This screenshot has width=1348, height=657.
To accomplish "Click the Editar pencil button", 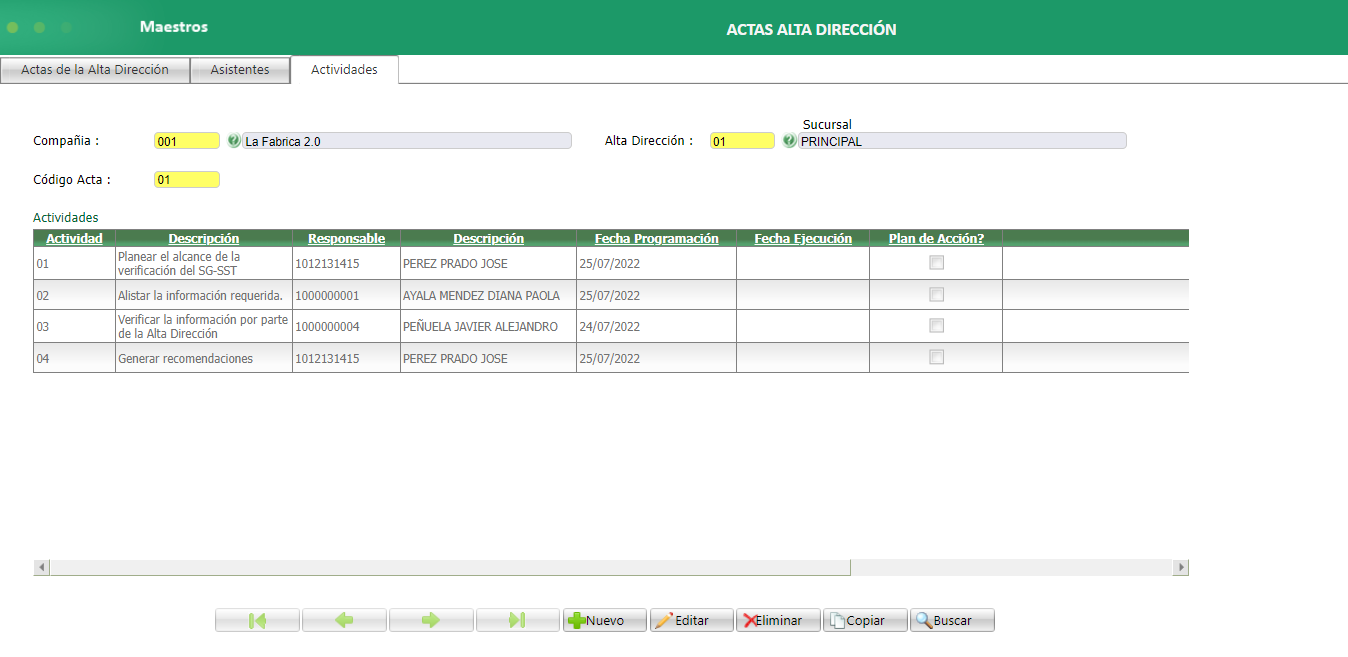I will point(692,620).
